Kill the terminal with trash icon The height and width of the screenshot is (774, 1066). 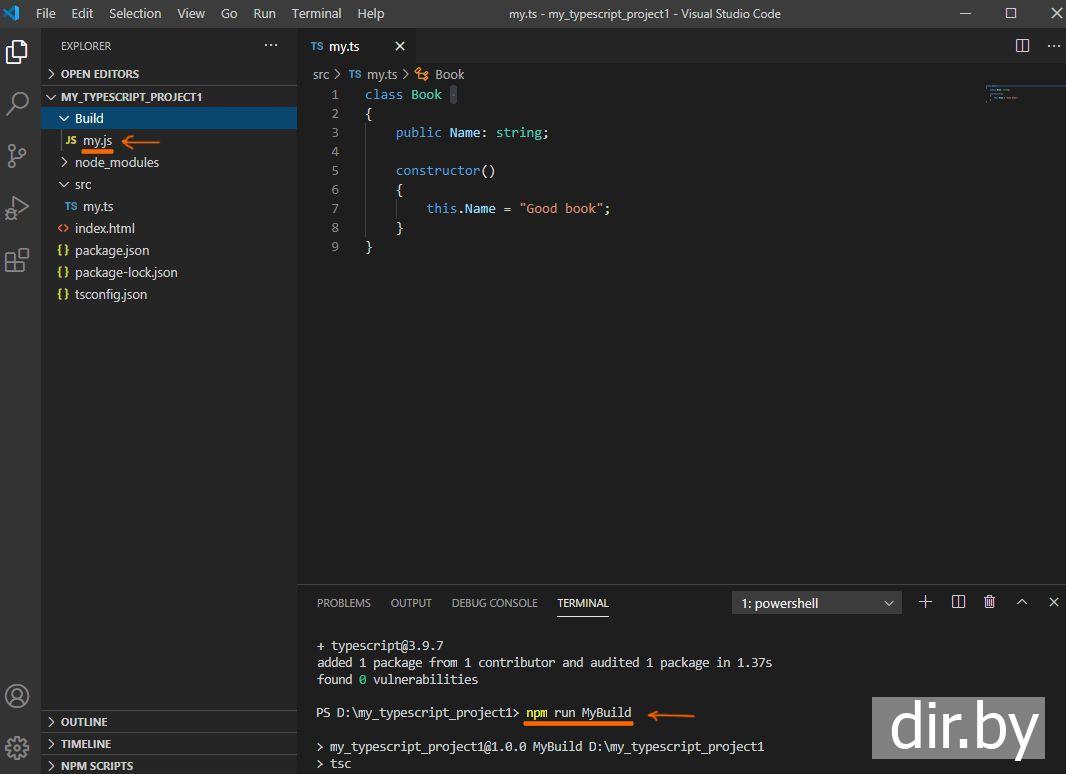pyautogui.click(x=989, y=602)
